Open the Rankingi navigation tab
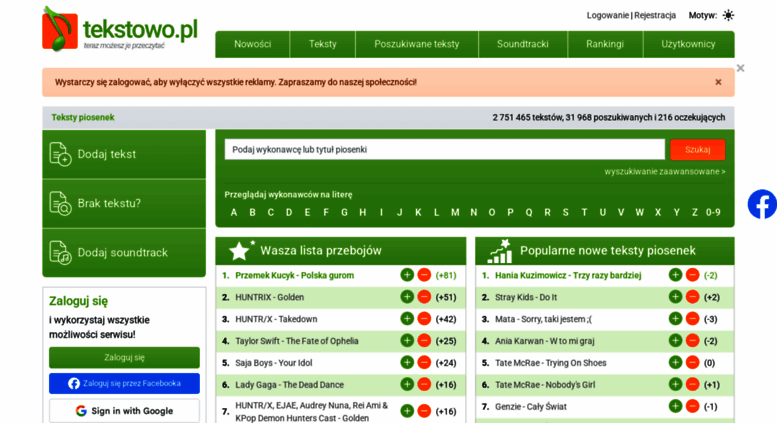 (604, 44)
